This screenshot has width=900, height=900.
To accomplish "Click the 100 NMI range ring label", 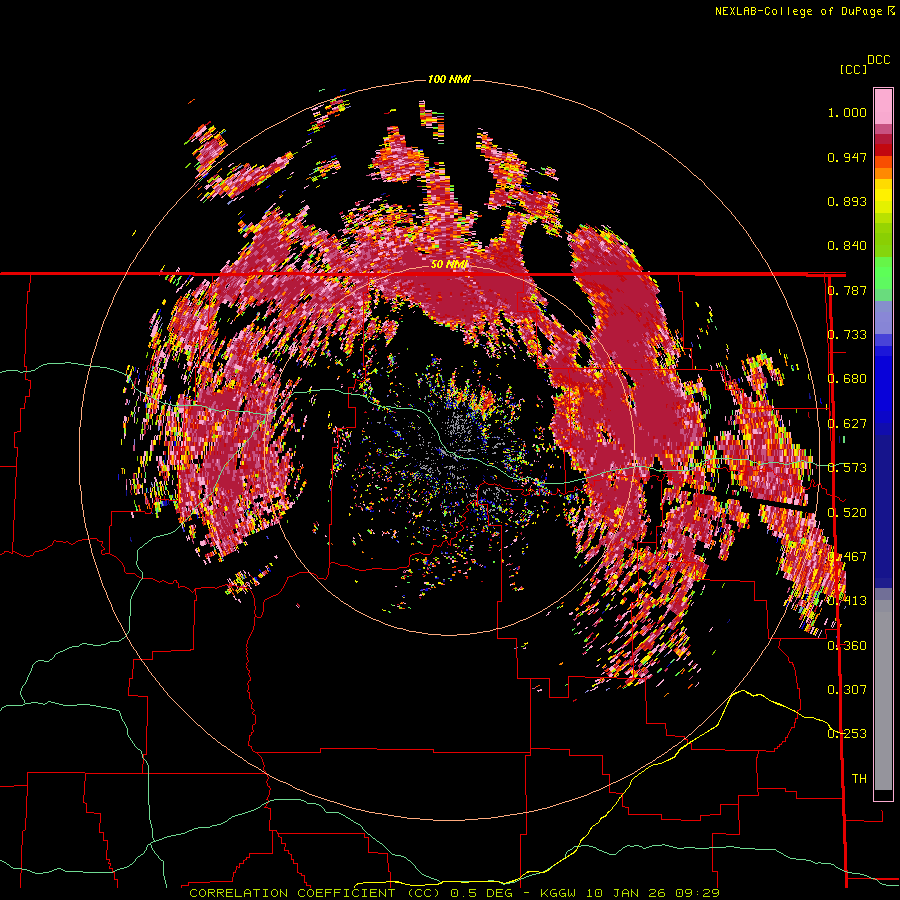I will click(x=449, y=79).
